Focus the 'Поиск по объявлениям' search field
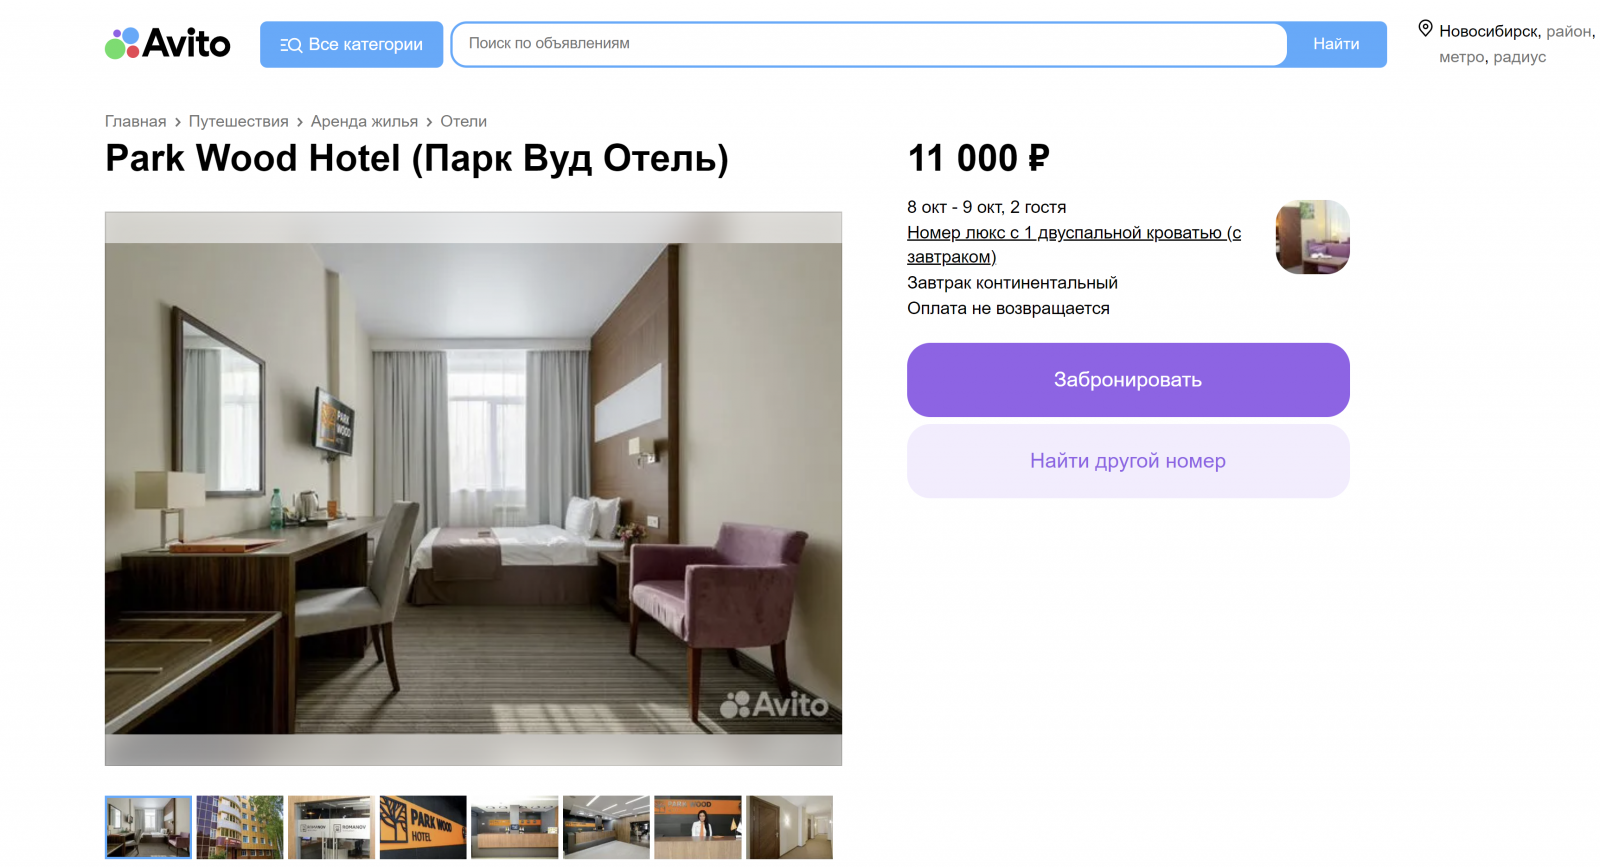 tap(868, 44)
